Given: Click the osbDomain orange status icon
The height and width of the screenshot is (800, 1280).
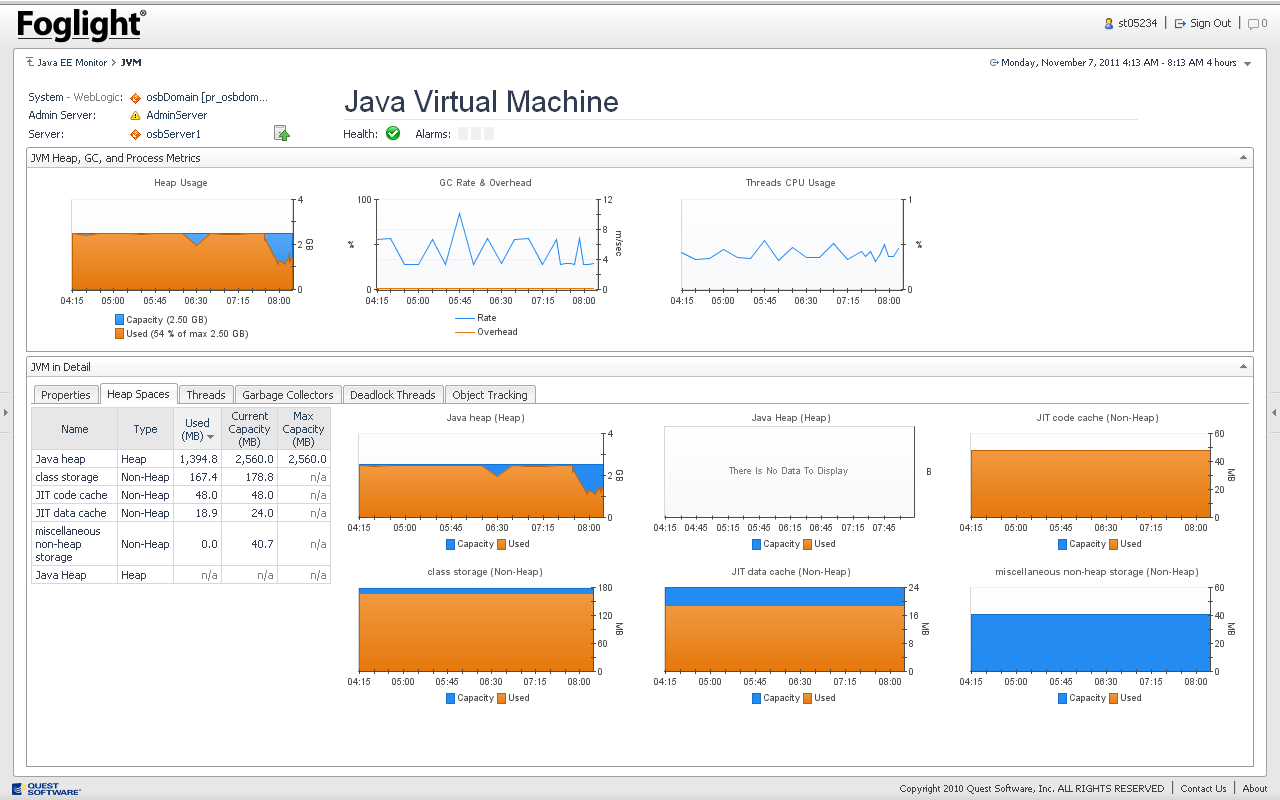Looking at the screenshot, I should (135, 98).
